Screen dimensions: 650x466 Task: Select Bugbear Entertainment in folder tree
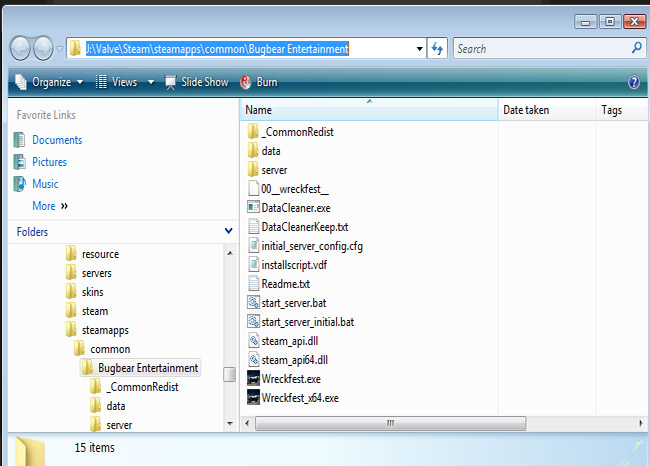tap(148, 368)
